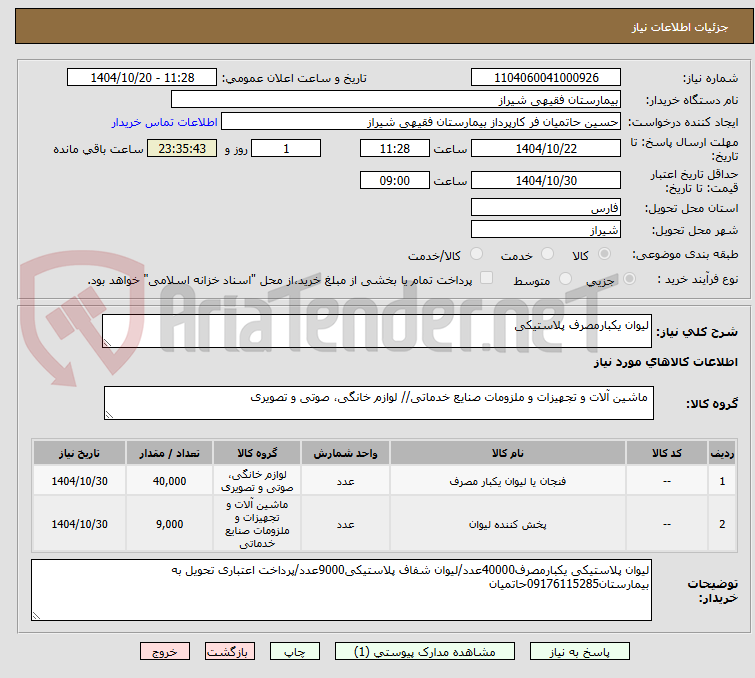Click the response deadline date 1404/10/22
755x678 pixels.
(546, 148)
